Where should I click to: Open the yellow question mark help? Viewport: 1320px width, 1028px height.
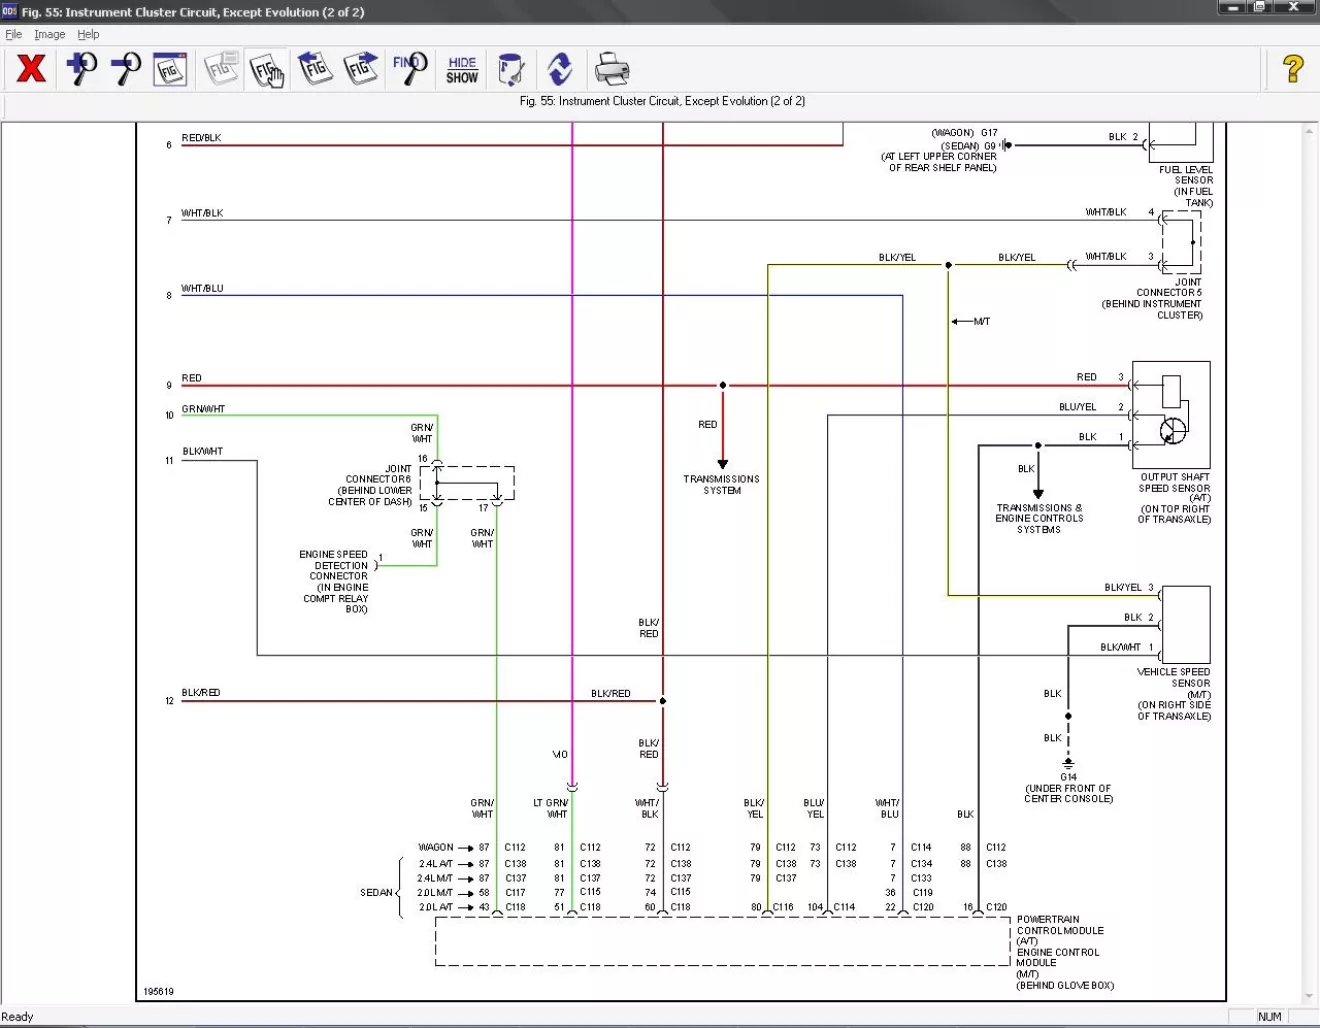coord(1292,69)
